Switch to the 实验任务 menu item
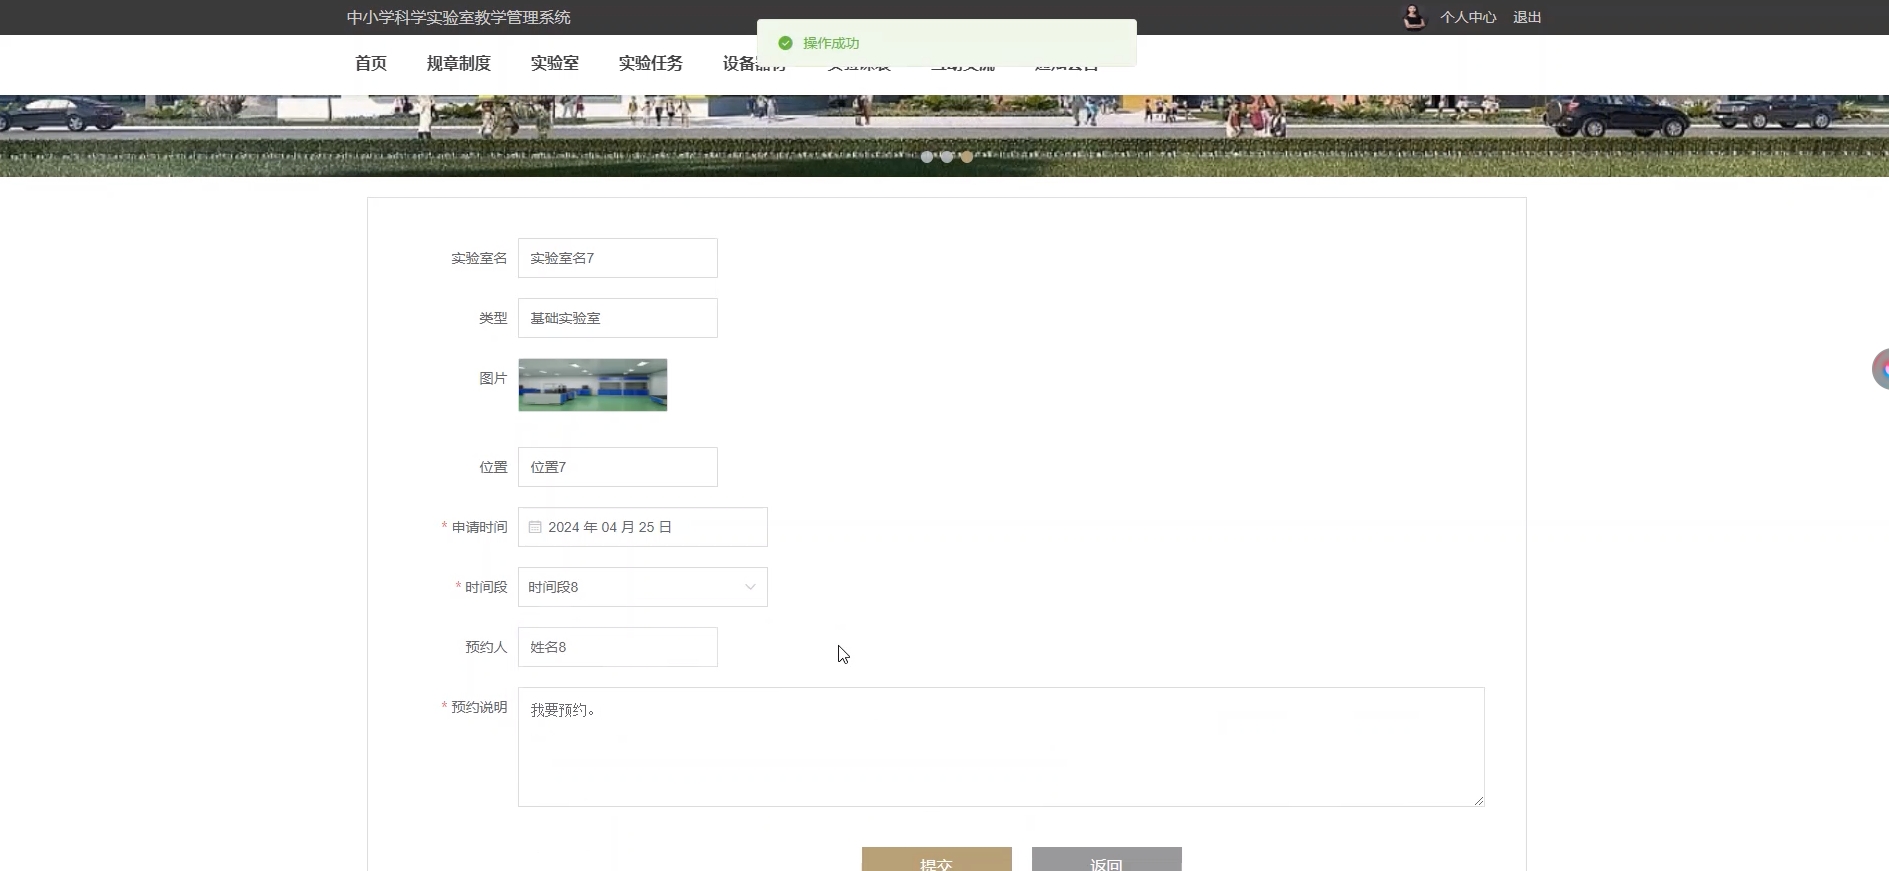The width and height of the screenshot is (1889, 871). point(650,64)
